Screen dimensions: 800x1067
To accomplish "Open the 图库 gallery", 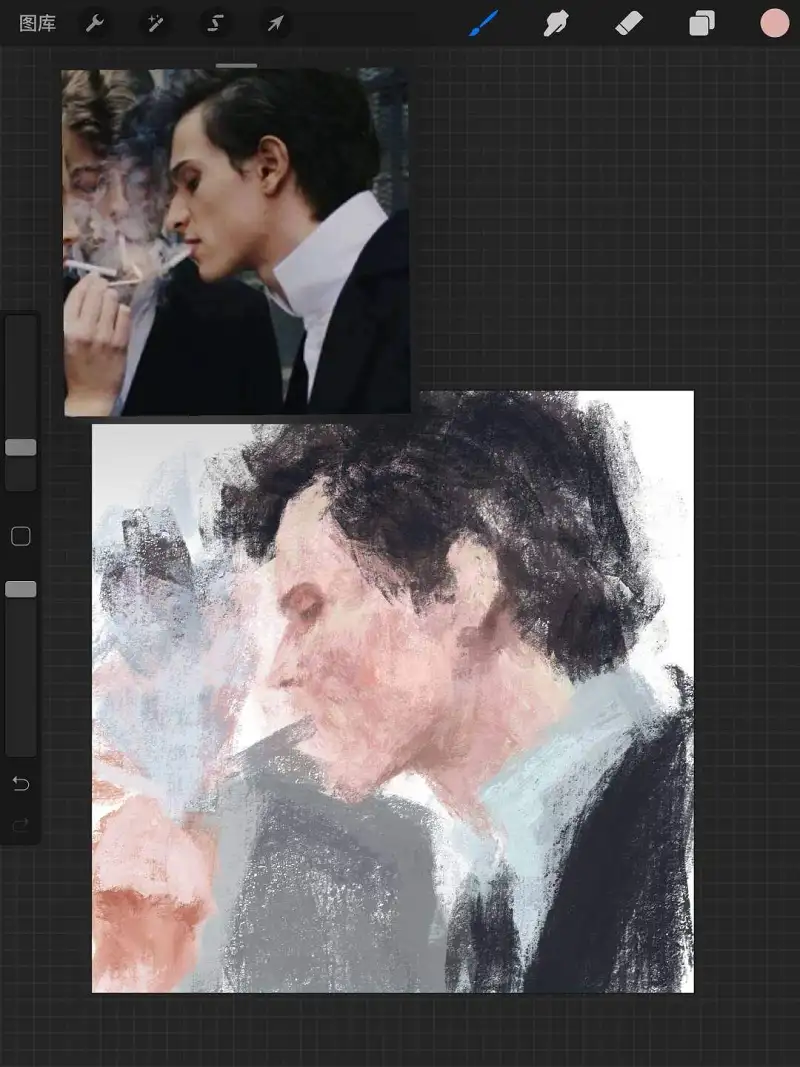I will coord(37,24).
